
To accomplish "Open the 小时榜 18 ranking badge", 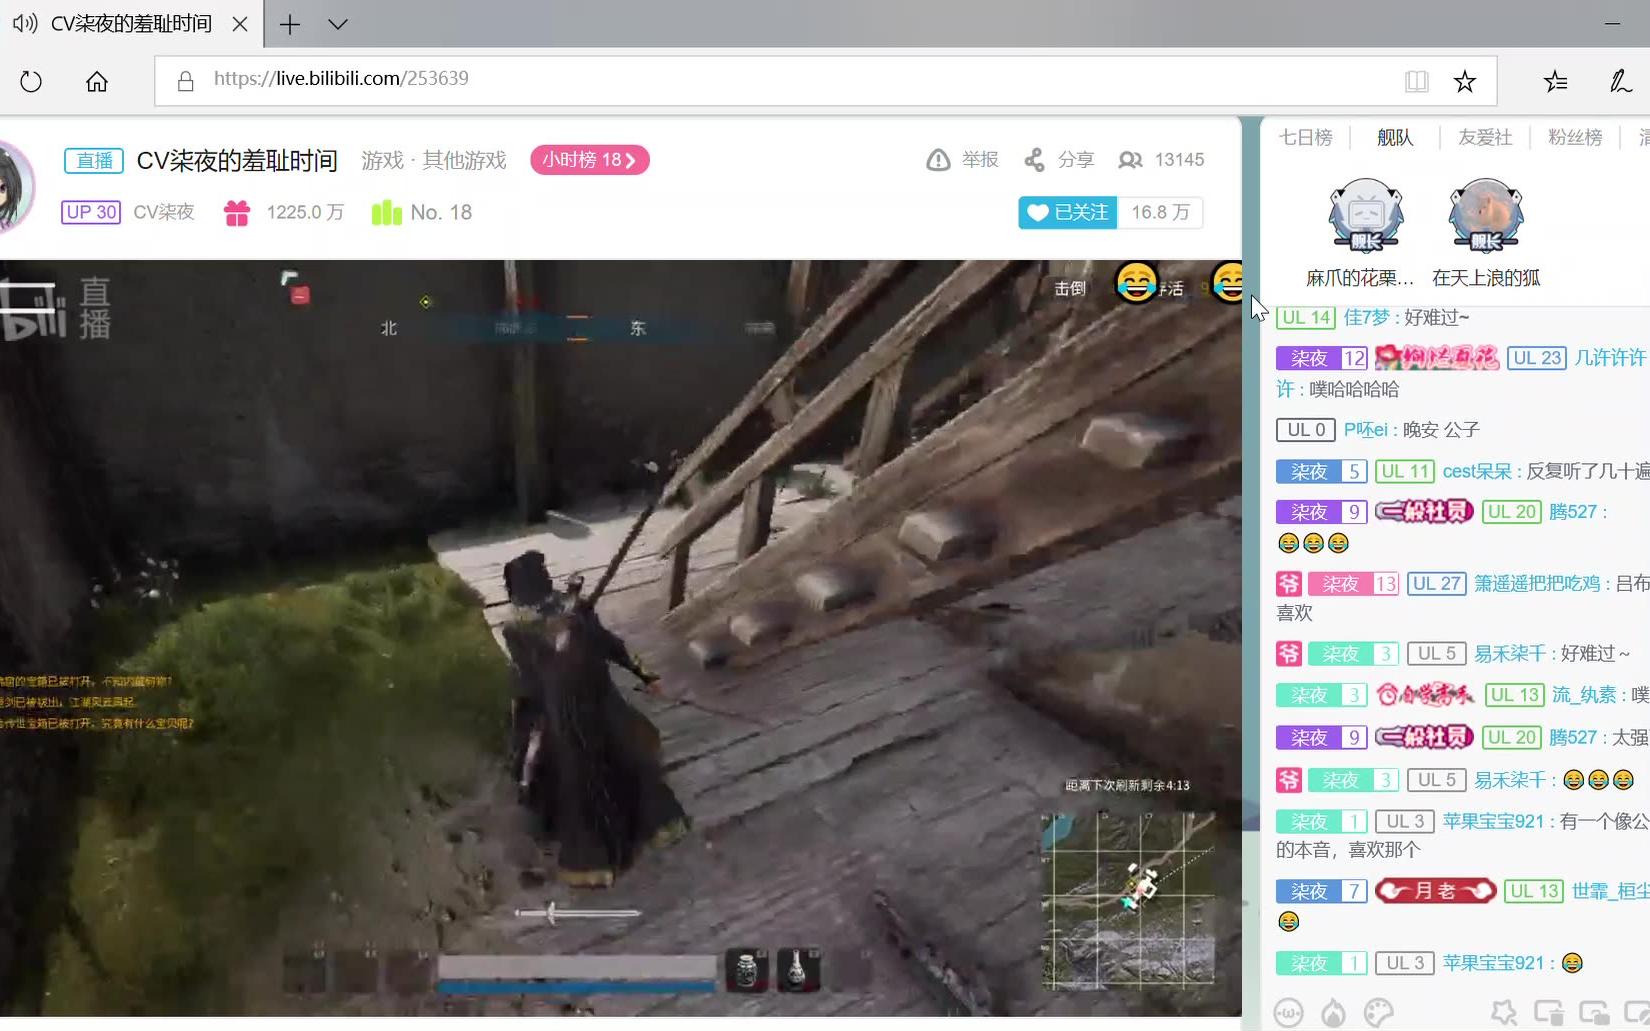I will point(589,160).
